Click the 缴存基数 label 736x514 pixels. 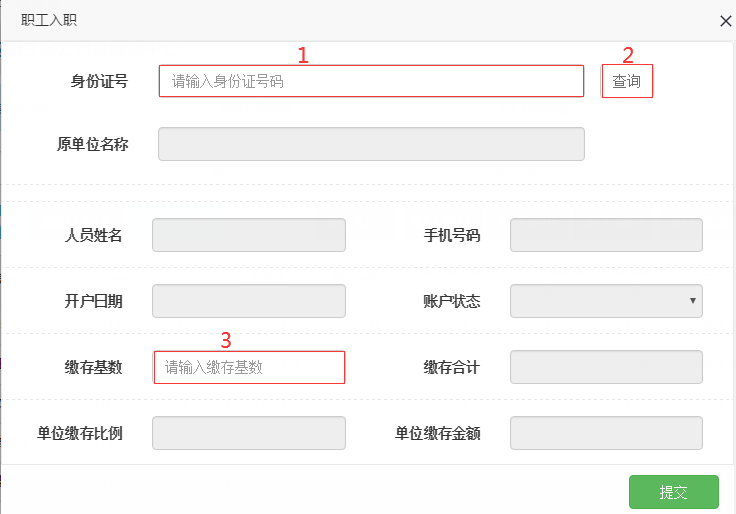click(x=93, y=367)
